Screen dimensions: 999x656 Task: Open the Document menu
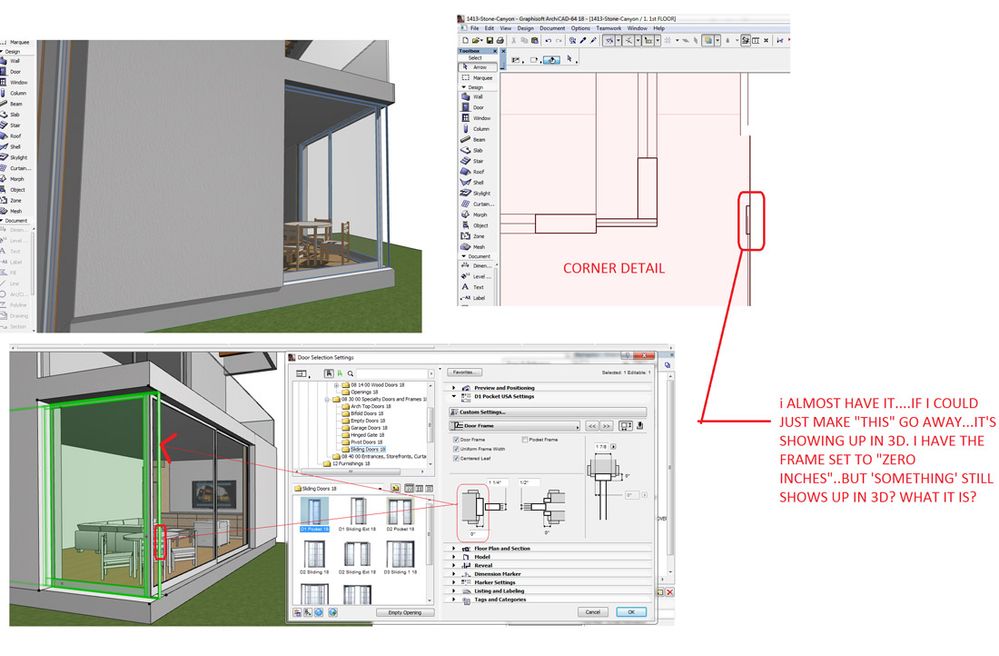coord(552,28)
